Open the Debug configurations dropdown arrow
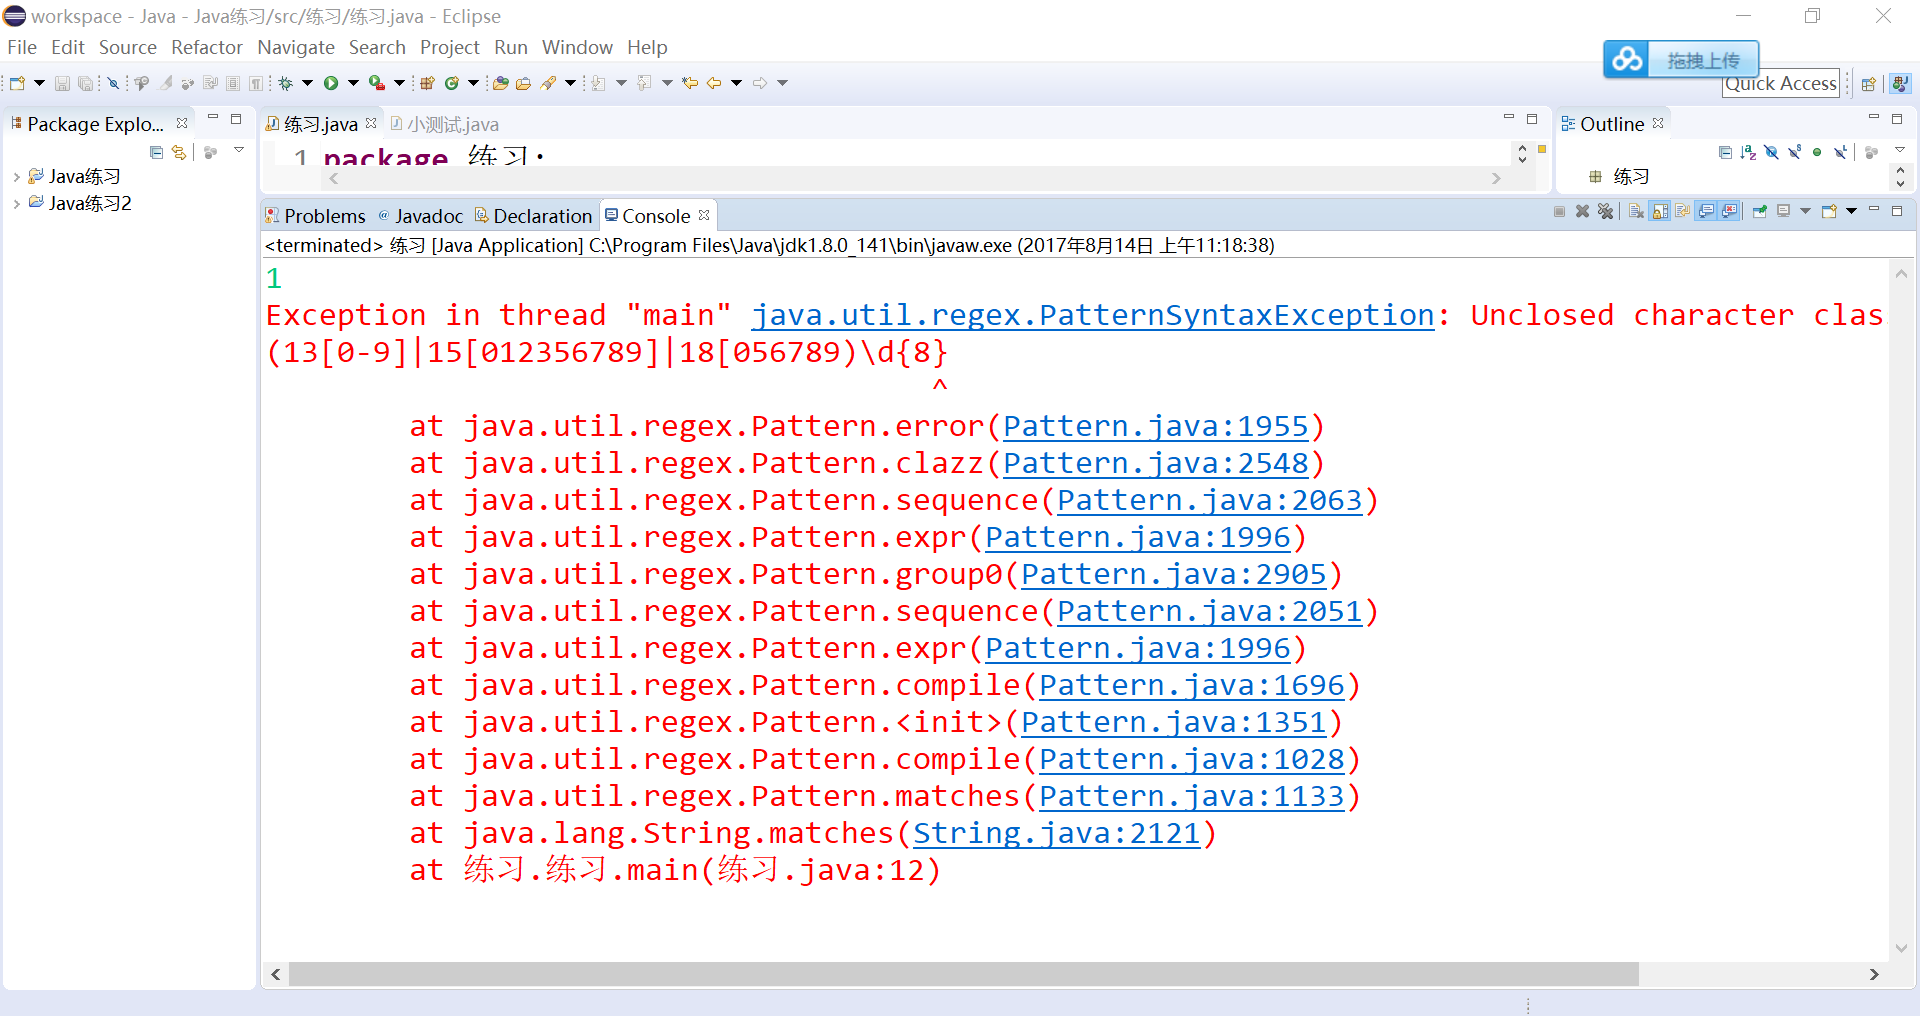1920x1016 pixels. [307, 83]
